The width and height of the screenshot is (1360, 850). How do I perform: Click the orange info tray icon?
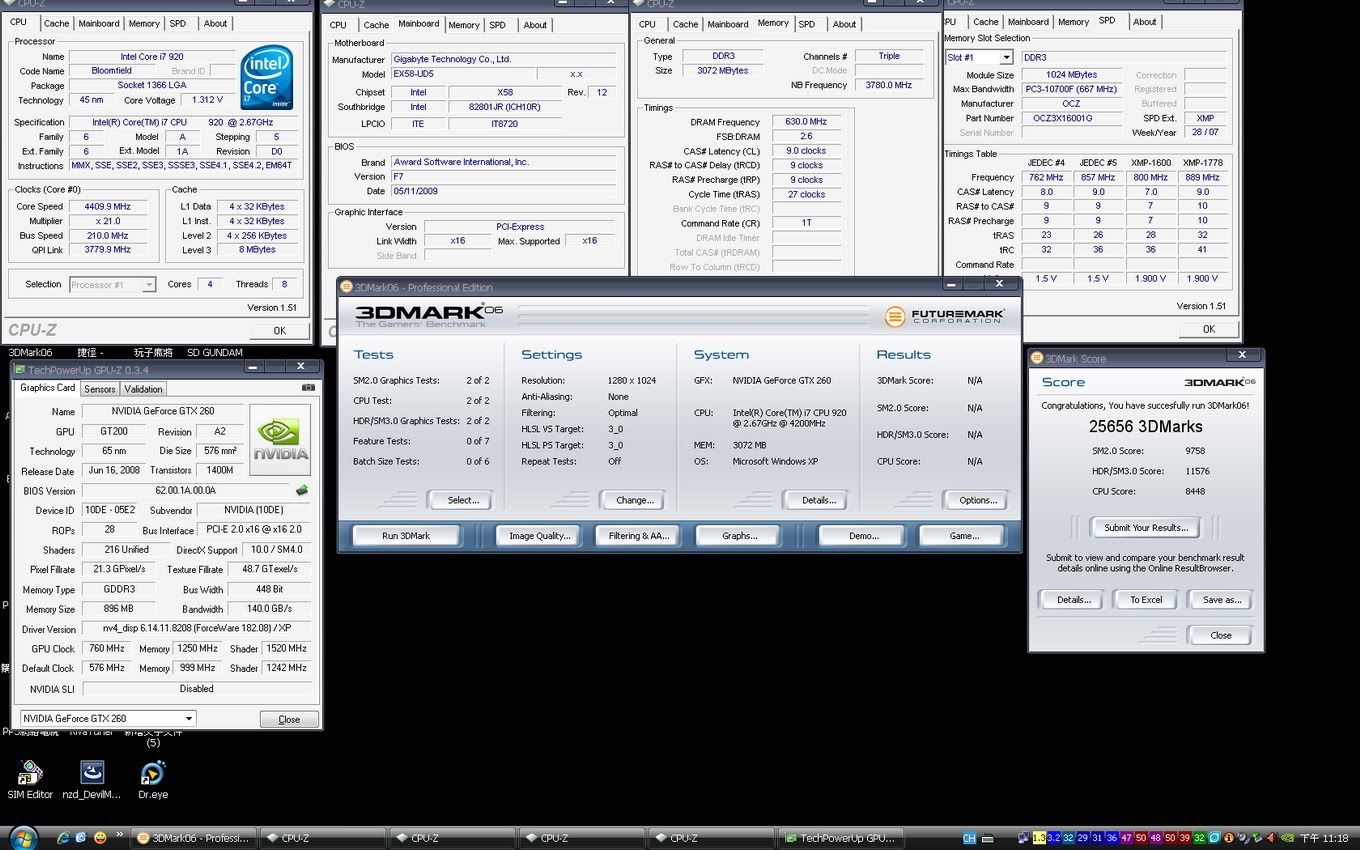click(1227, 838)
